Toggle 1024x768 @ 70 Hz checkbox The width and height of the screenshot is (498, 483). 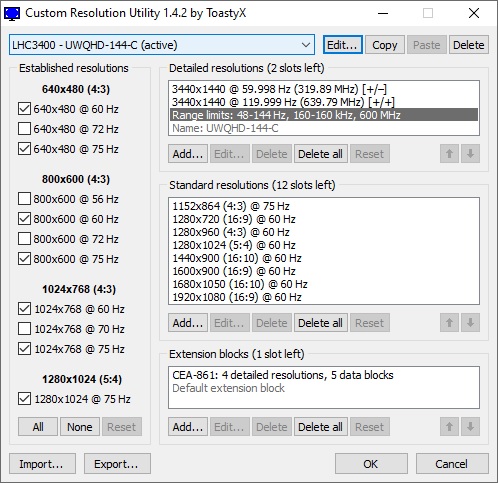tap(24, 329)
